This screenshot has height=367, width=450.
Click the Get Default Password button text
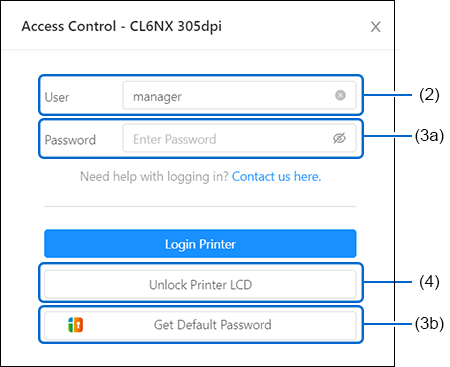pyautogui.click(x=213, y=325)
